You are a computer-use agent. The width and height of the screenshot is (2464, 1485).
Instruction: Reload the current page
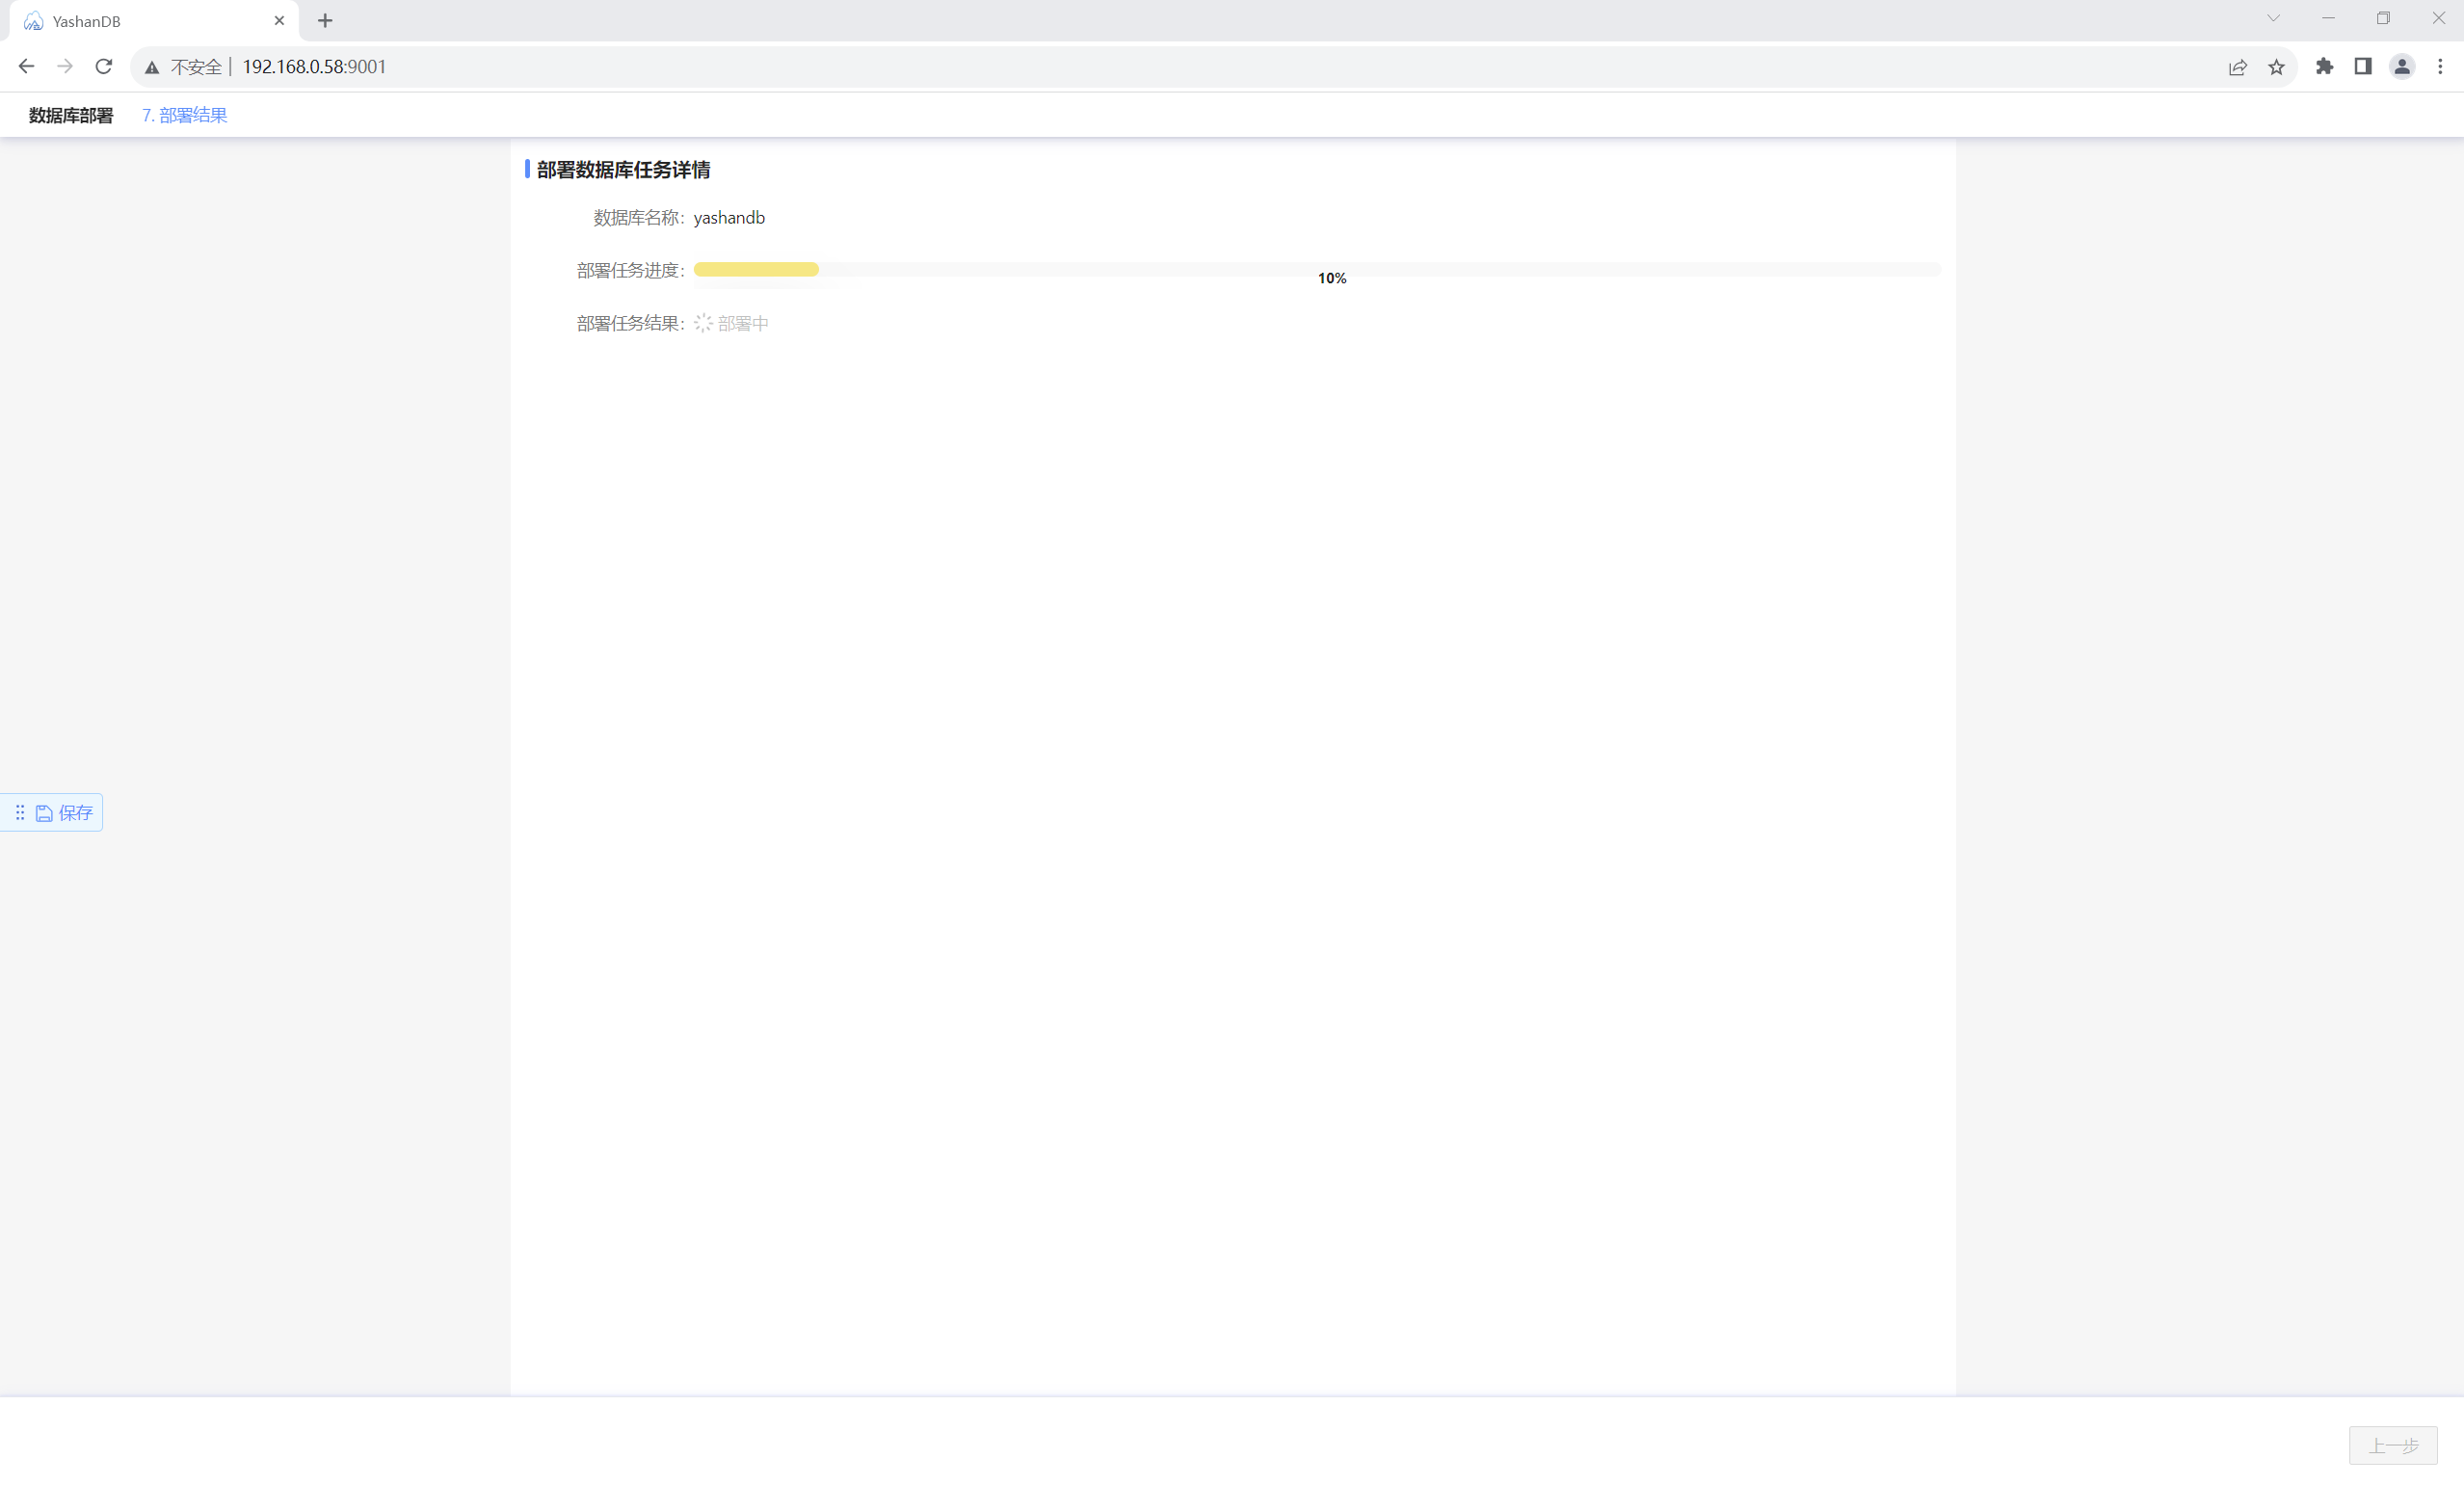104,66
